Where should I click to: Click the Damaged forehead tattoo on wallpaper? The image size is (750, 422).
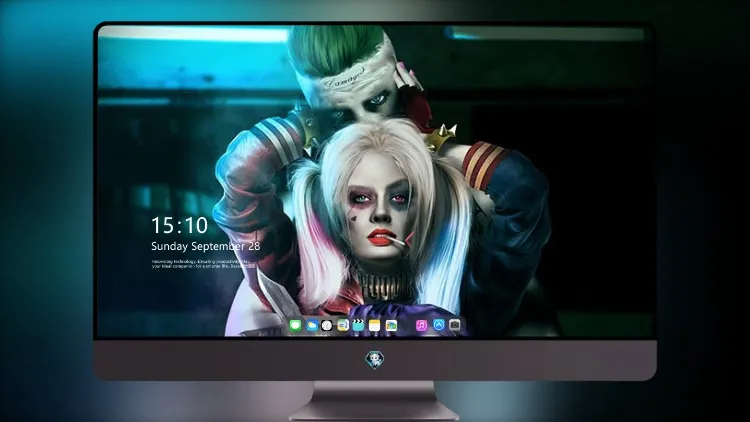tap(344, 78)
